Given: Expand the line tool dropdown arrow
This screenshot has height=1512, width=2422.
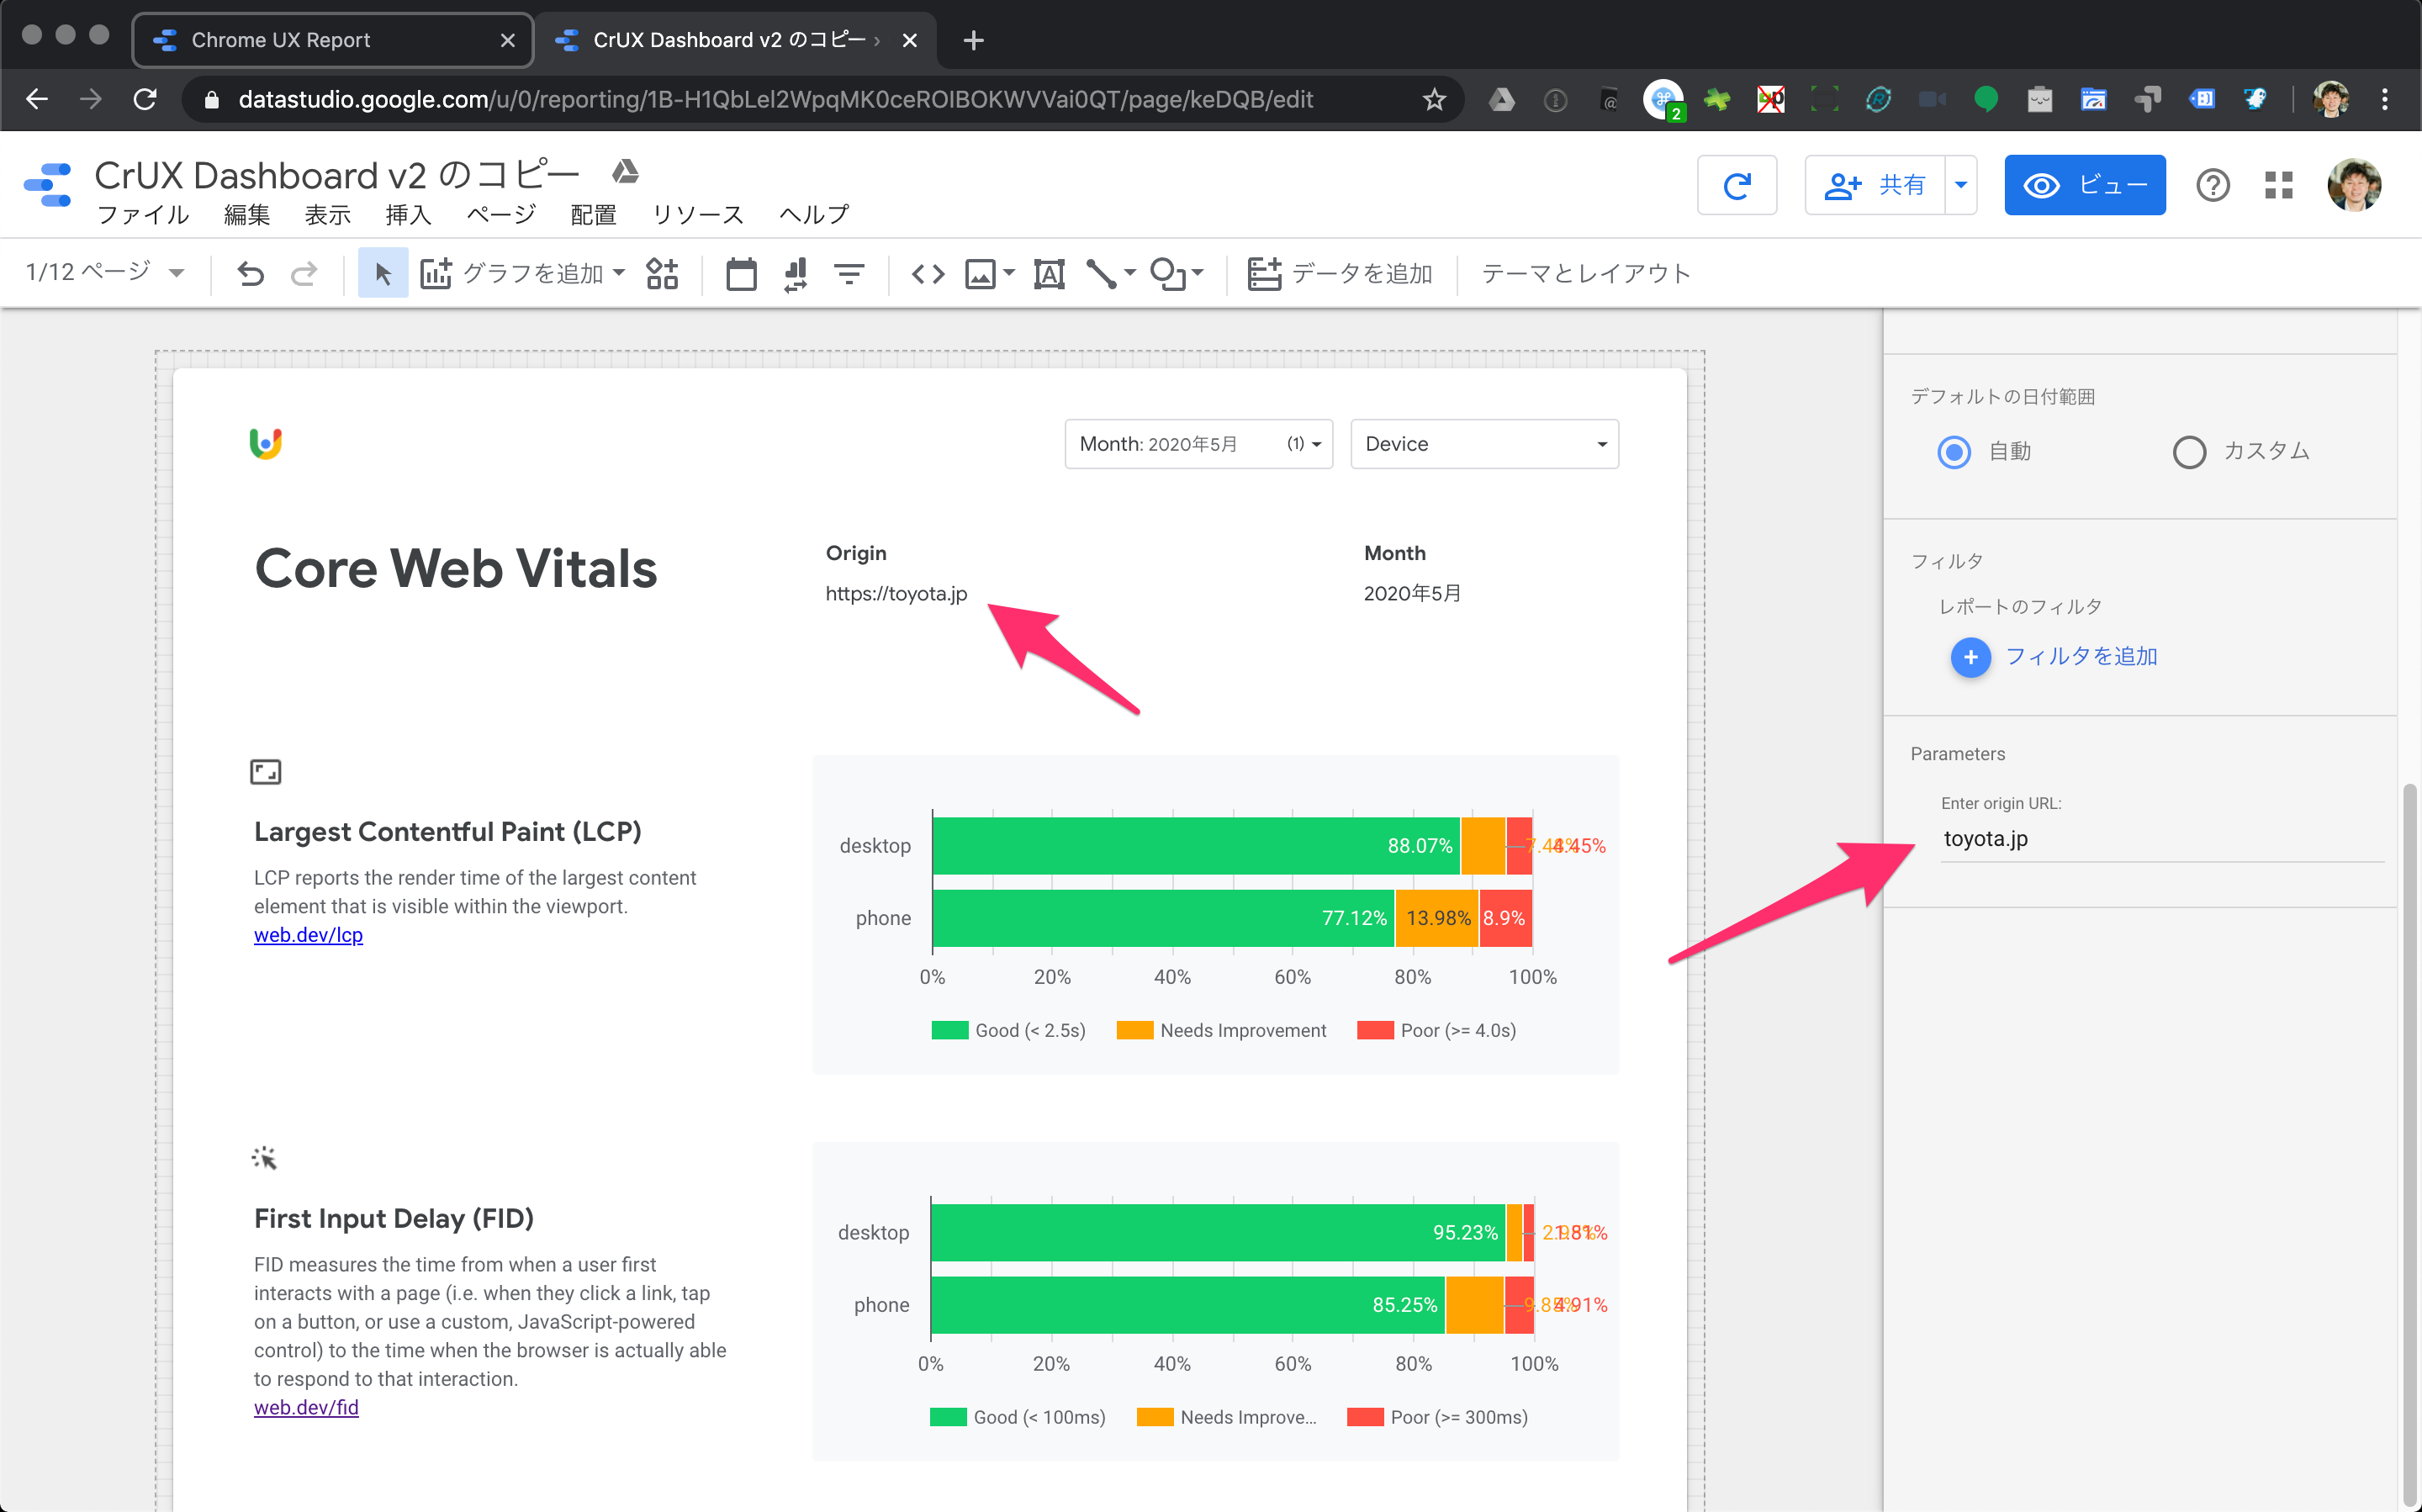Looking at the screenshot, I should [x=1129, y=273].
